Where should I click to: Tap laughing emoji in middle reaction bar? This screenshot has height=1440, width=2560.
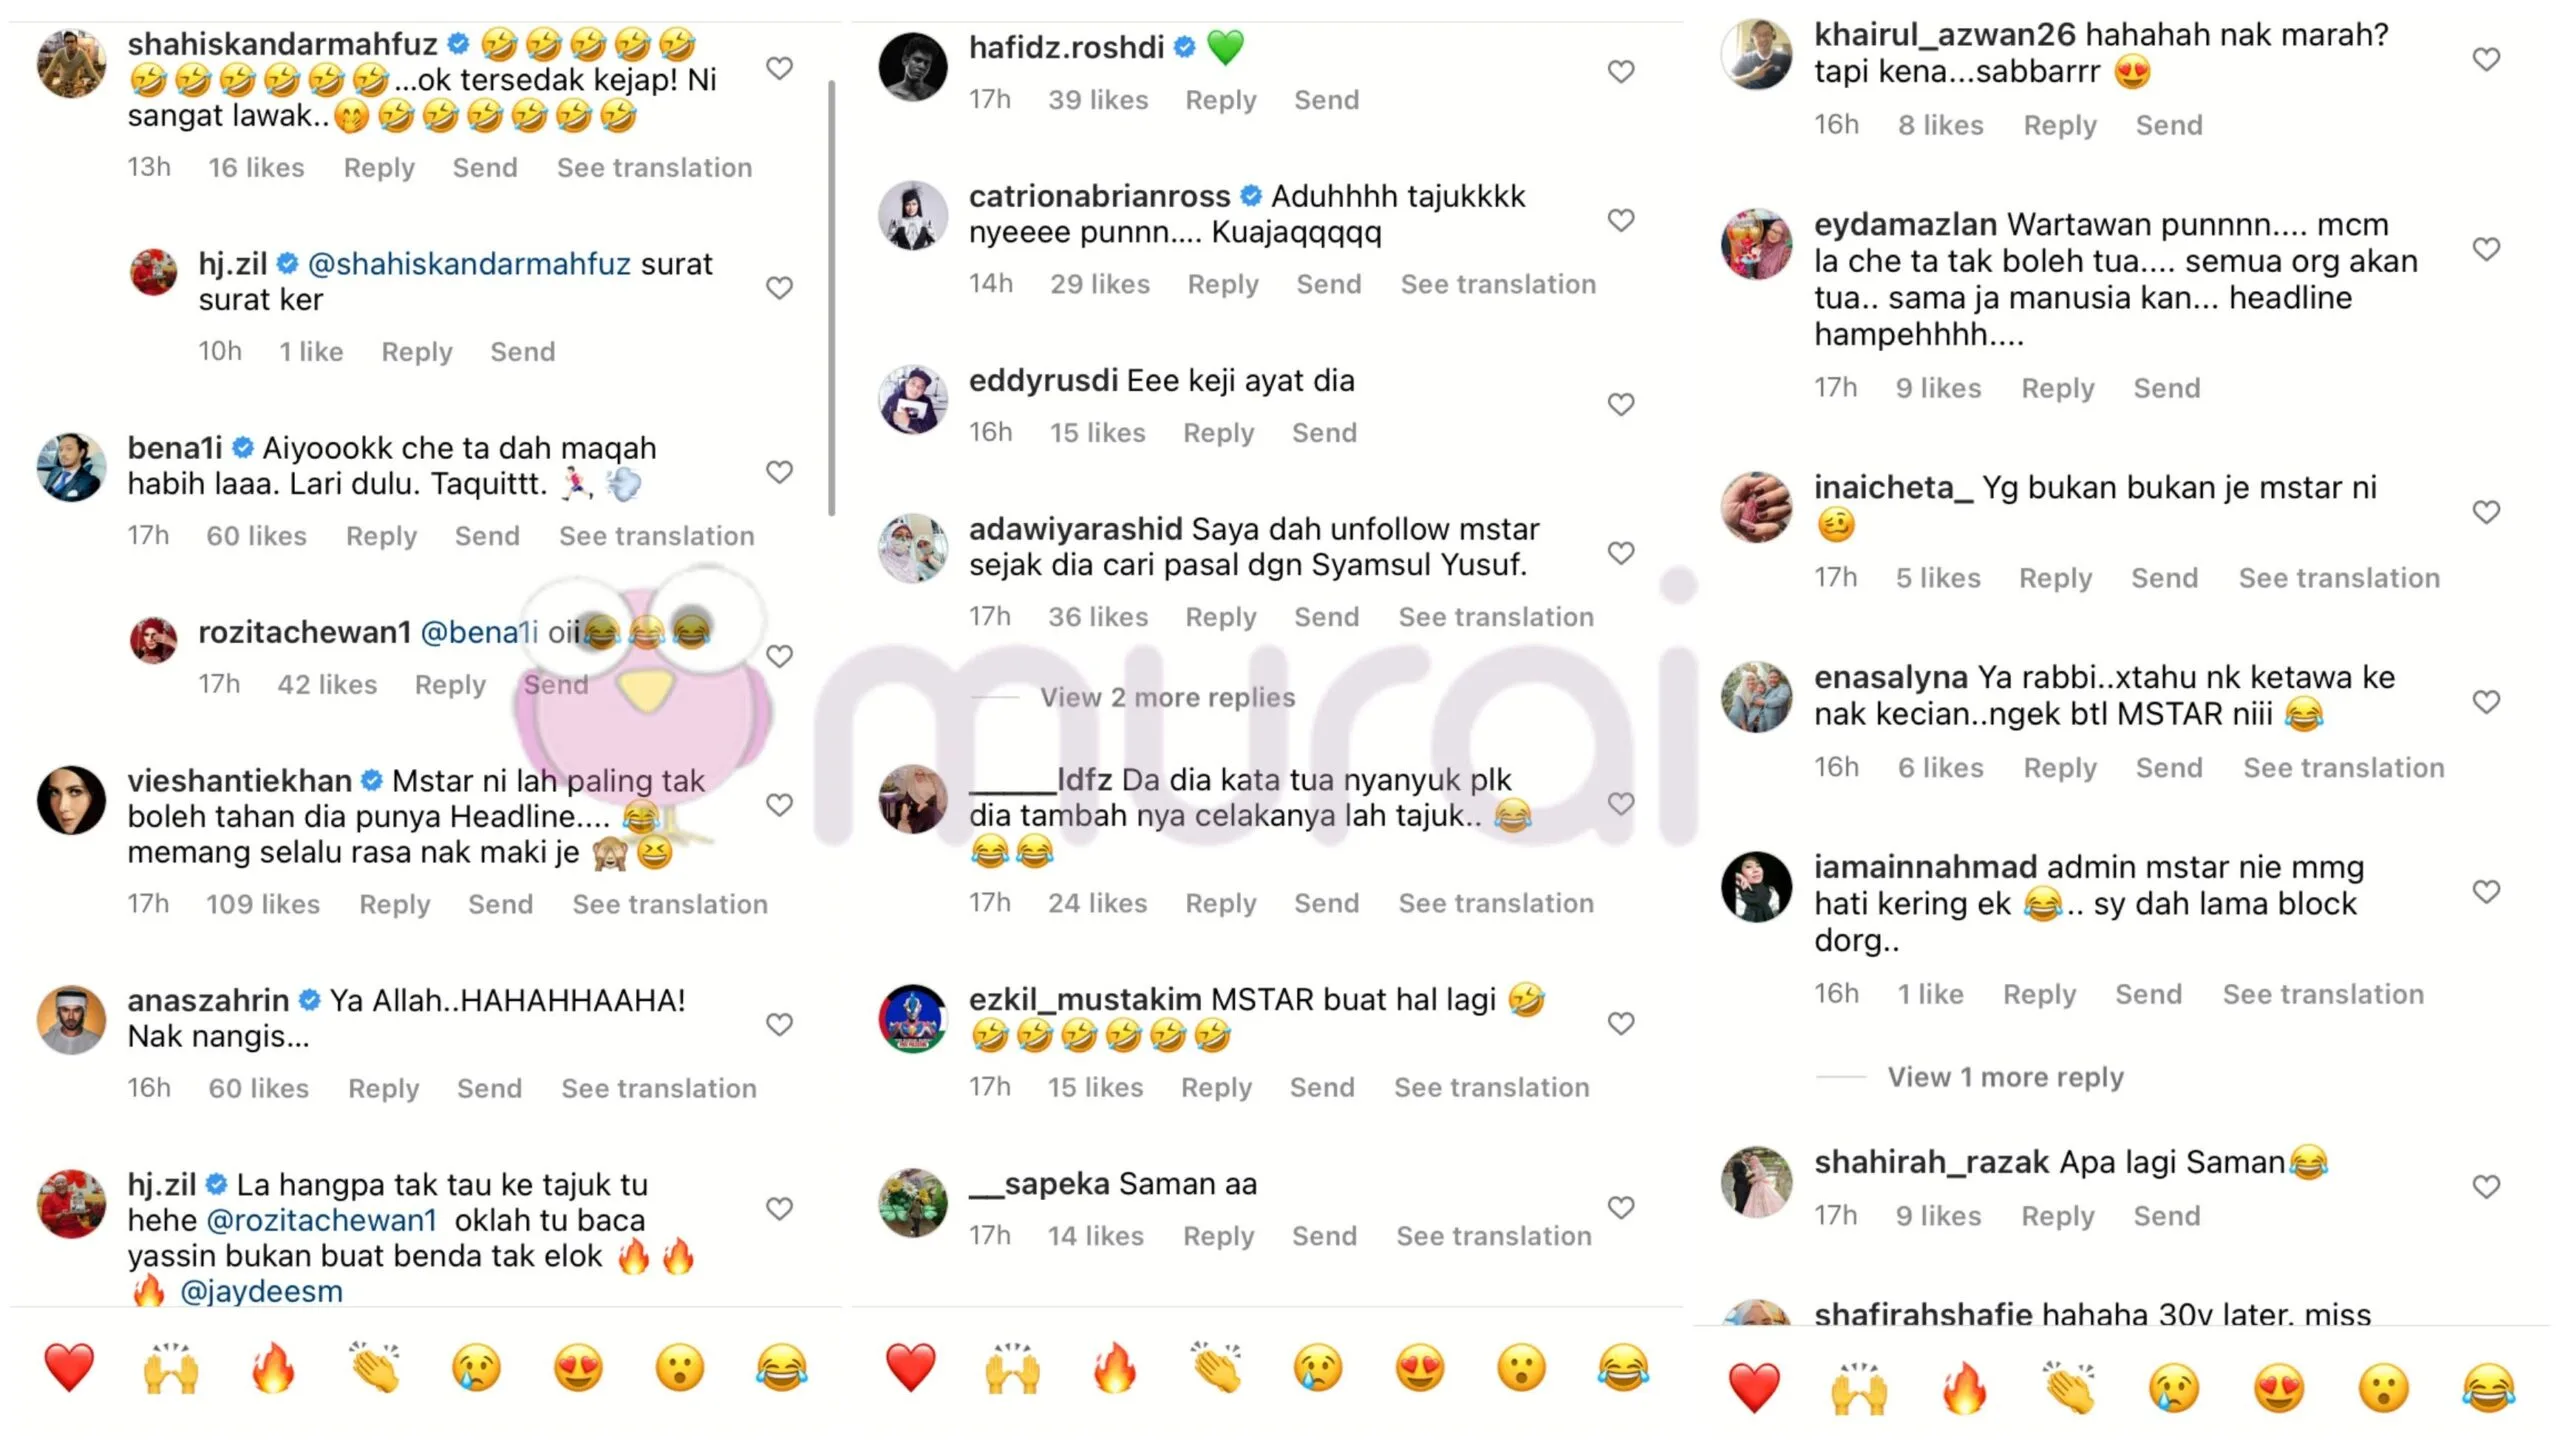[1623, 1368]
